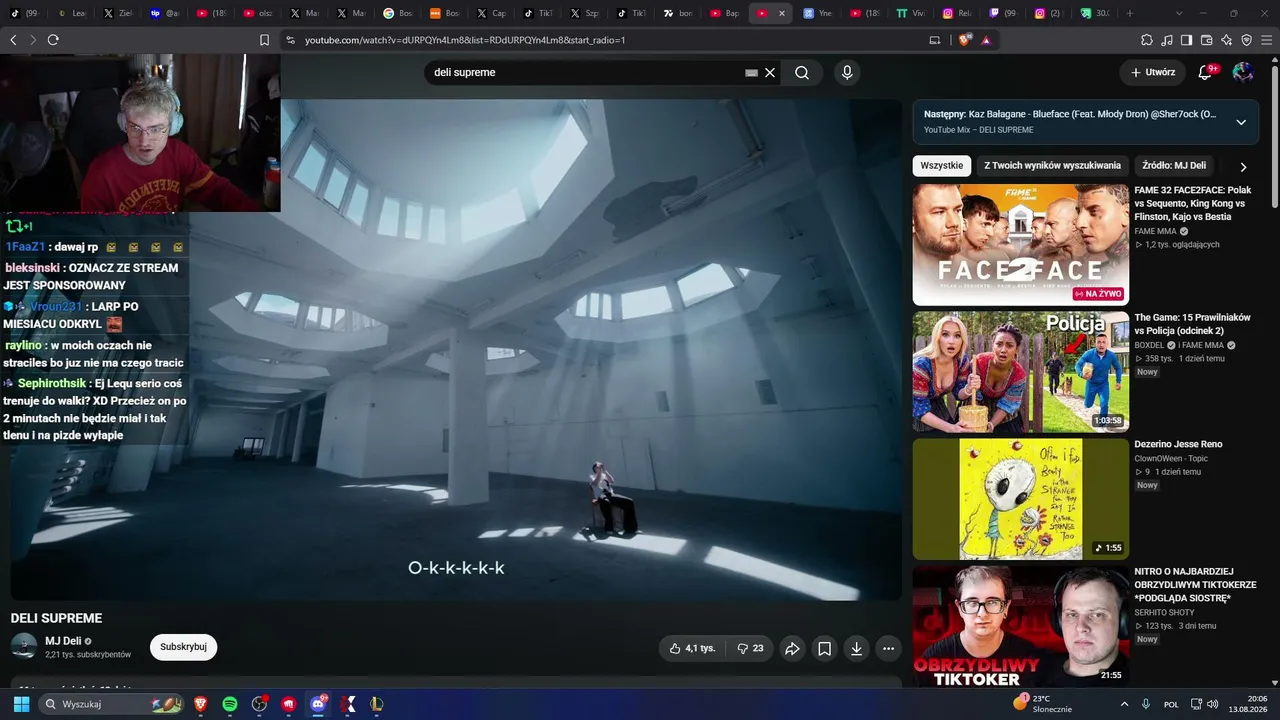Show hidden system tray icons
The height and width of the screenshot is (720, 1280).
(1124, 704)
